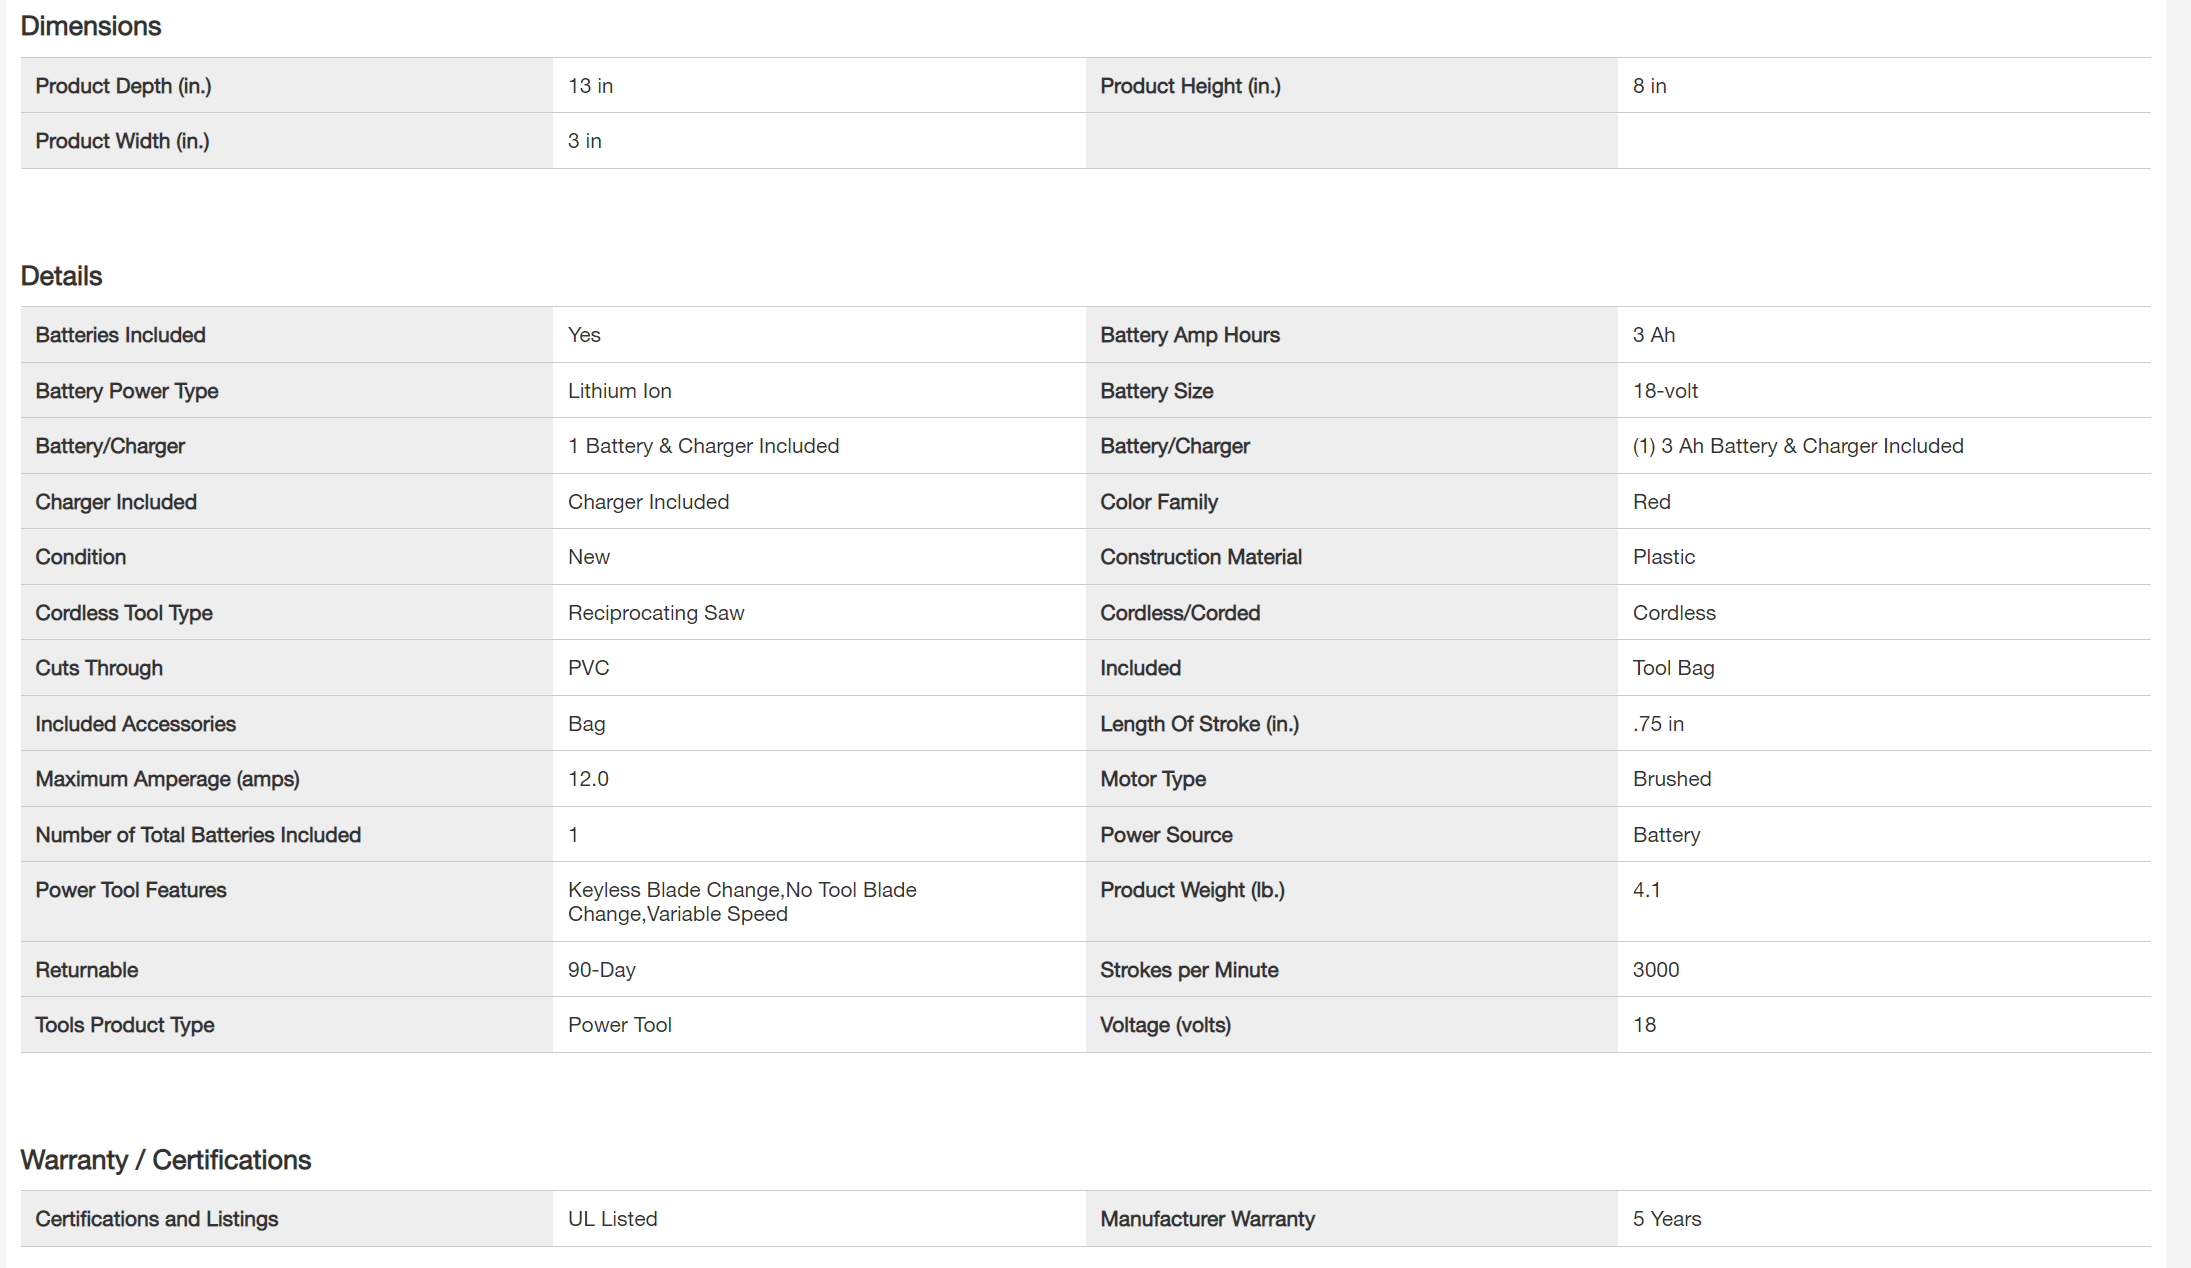Click the Warranty / Certifications heading

[165, 1160]
